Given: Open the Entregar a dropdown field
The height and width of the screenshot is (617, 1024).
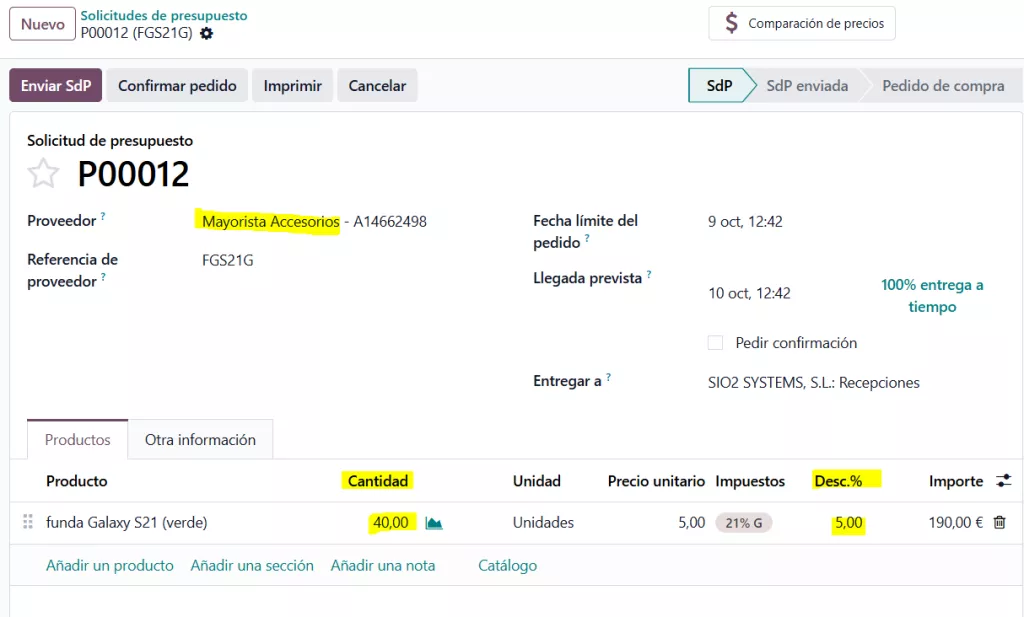Looking at the screenshot, I should (813, 382).
